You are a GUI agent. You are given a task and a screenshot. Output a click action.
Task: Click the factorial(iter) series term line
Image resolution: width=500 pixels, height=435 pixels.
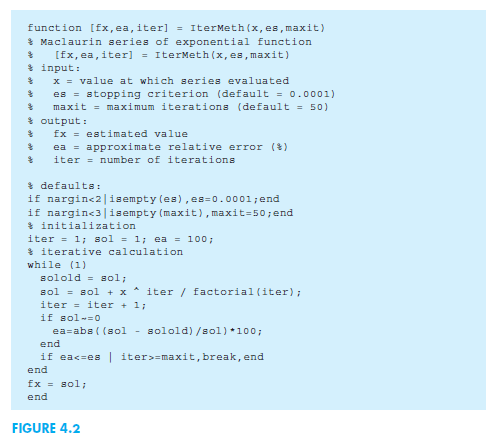171,292
